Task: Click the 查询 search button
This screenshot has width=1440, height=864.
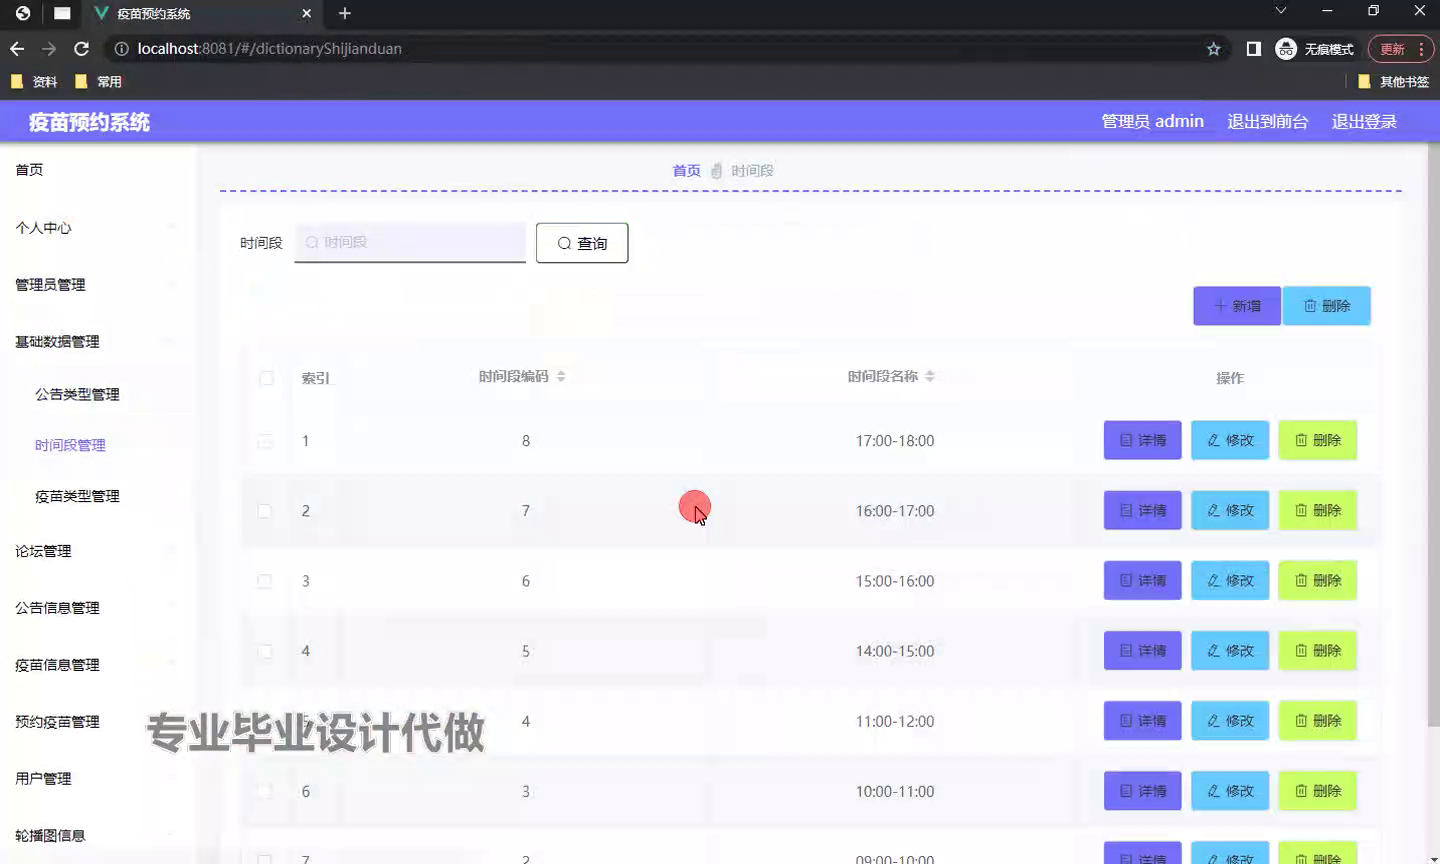Action: point(582,243)
